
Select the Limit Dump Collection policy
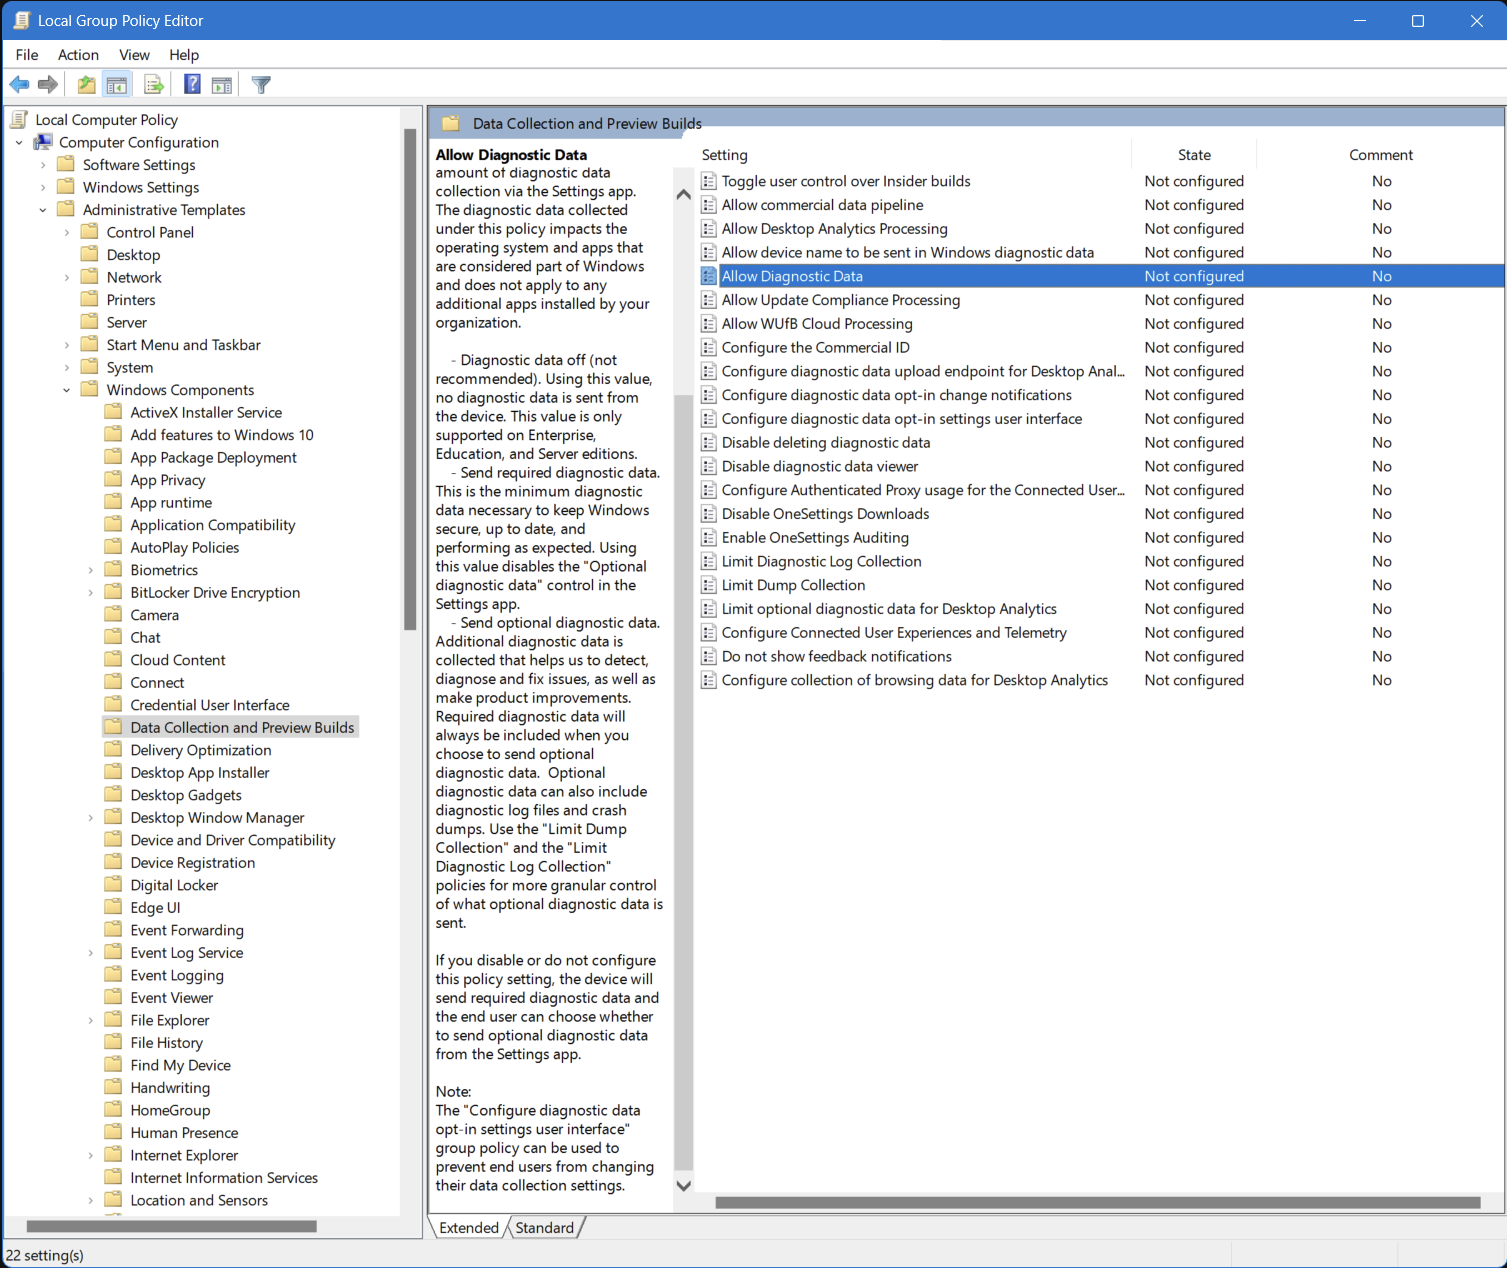[793, 585]
